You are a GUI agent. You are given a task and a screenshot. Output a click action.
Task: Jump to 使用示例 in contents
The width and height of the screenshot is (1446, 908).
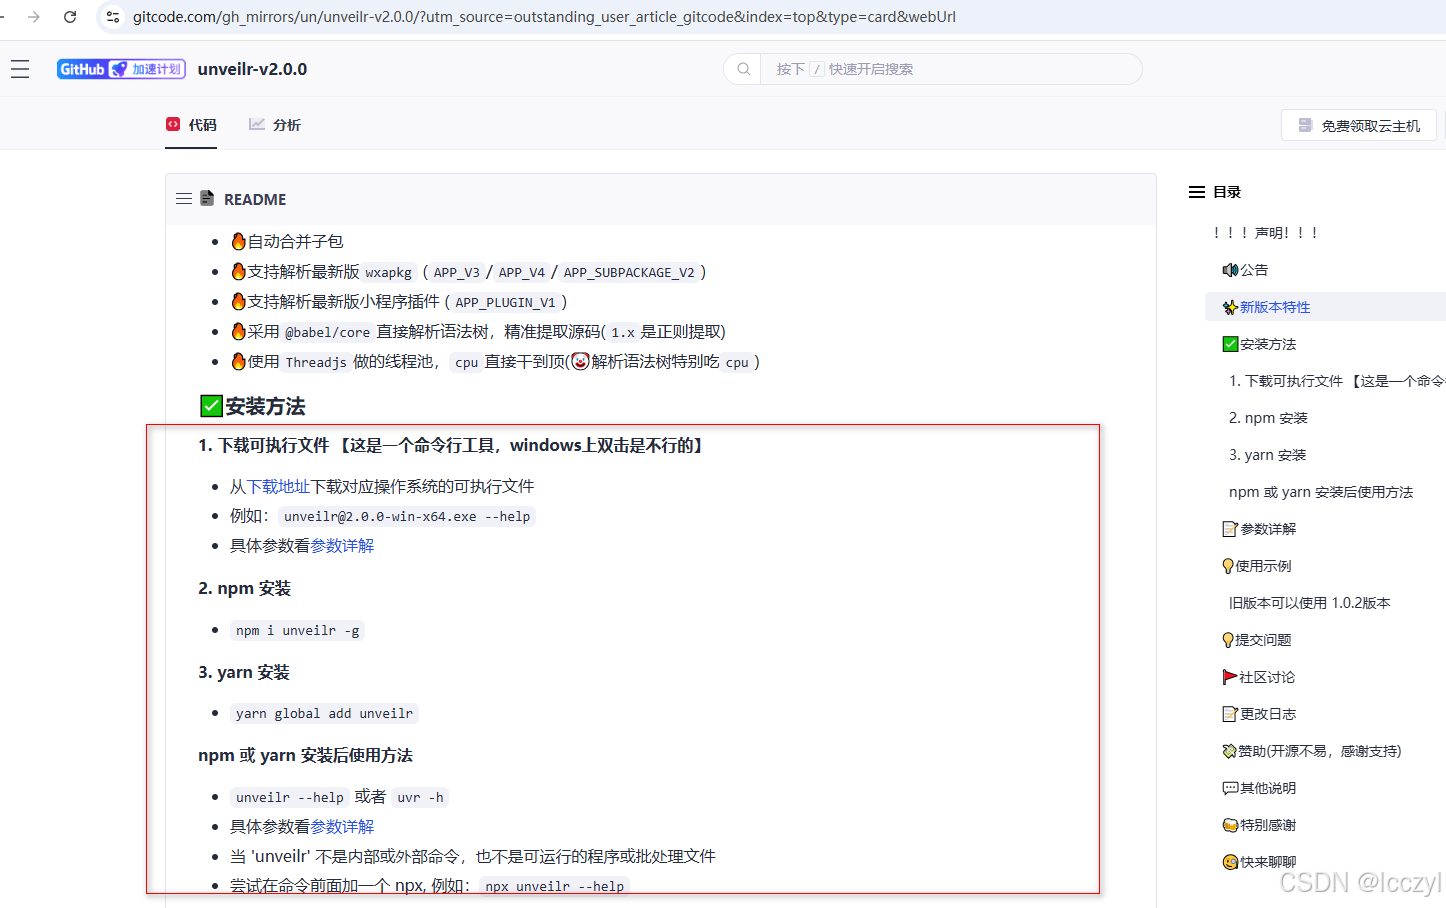[x=1257, y=566]
